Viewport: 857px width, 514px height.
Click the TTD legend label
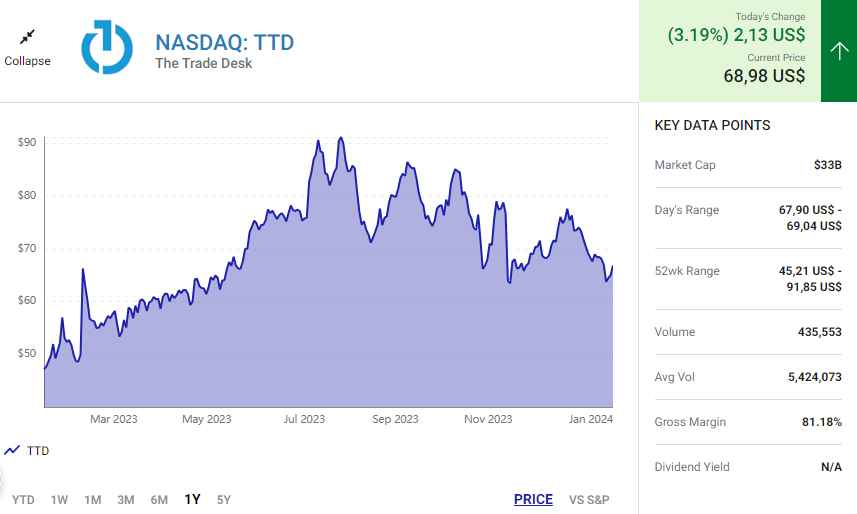point(37,451)
